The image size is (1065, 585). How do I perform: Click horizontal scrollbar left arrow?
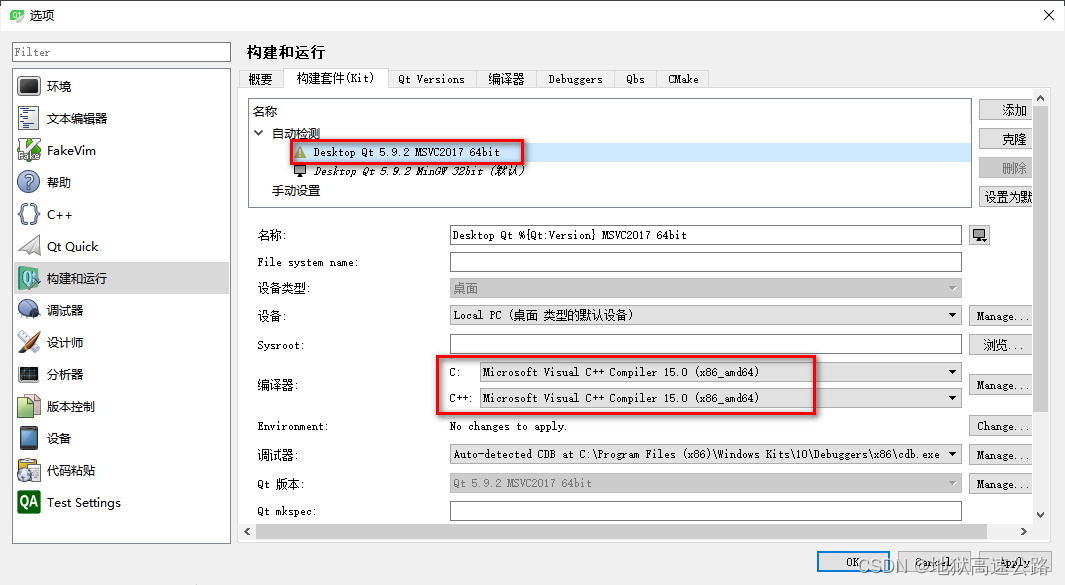(247, 531)
